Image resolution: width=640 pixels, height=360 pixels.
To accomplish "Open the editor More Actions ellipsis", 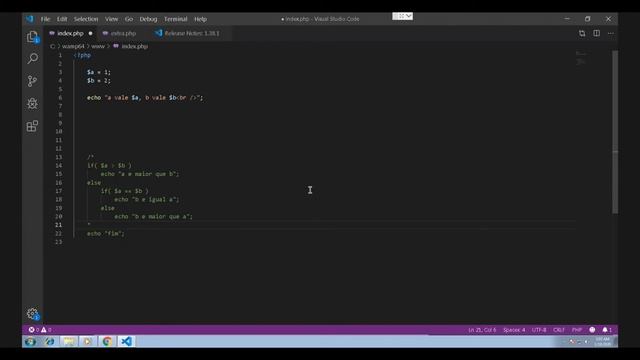I will pyautogui.click(x=611, y=33).
